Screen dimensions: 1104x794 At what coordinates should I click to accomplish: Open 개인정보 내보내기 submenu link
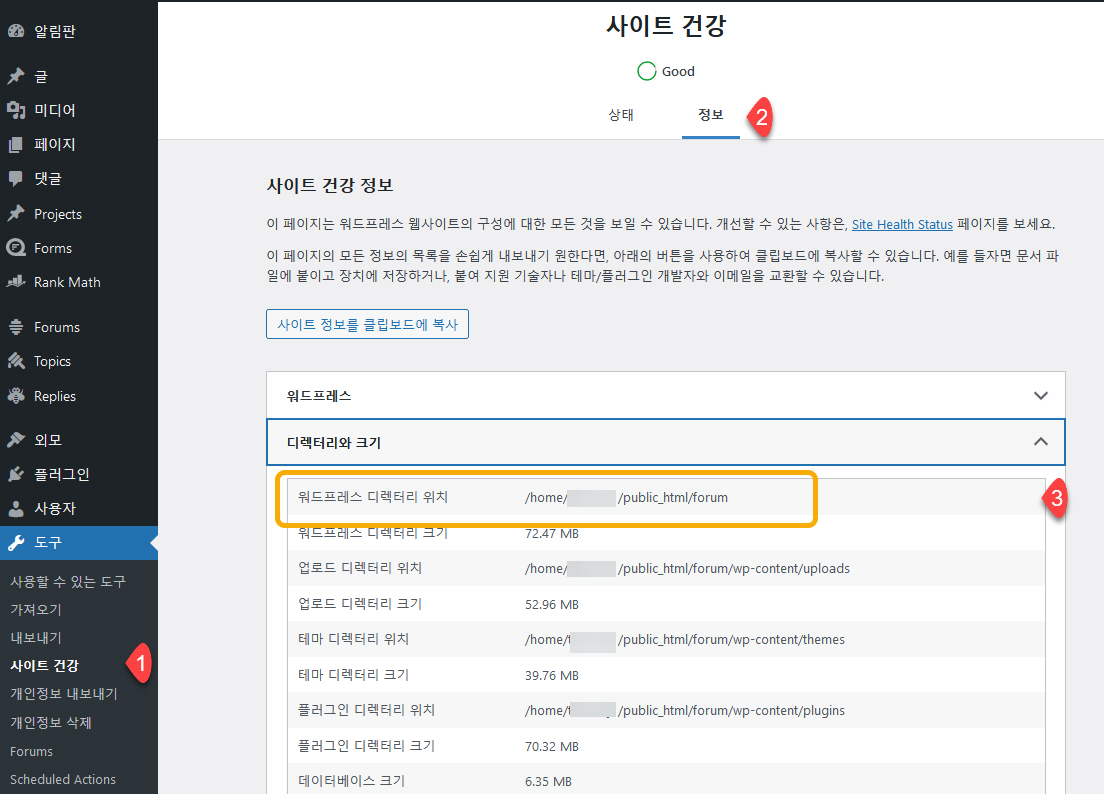[63, 694]
